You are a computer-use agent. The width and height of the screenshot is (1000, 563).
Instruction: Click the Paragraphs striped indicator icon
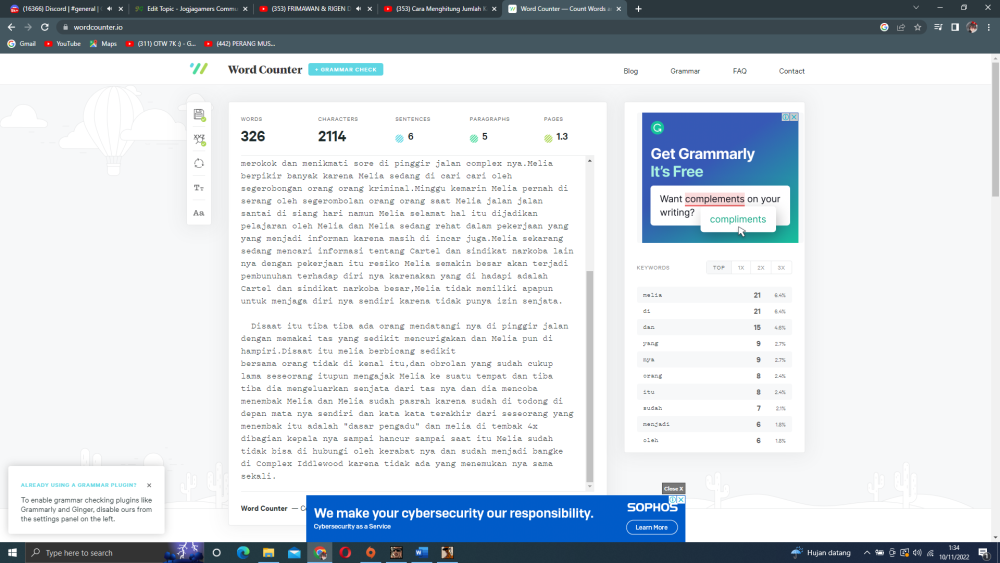pyautogui.click(x=474, y=138)
